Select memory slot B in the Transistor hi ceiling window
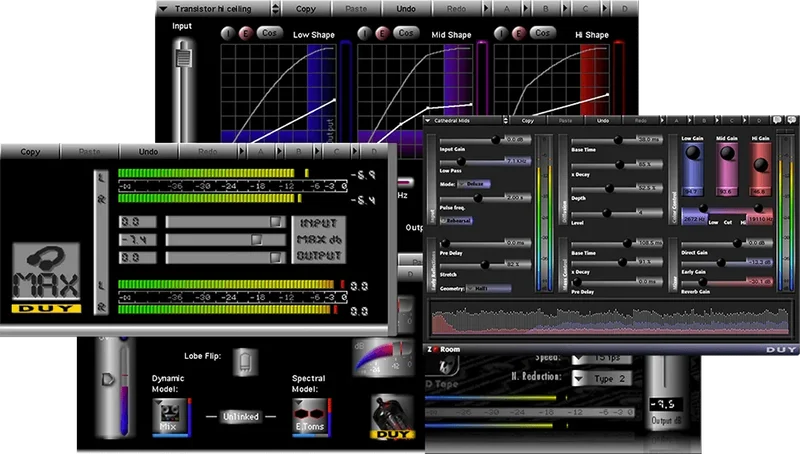Viewport: 800px width, 454px height. tap(545, 9)
